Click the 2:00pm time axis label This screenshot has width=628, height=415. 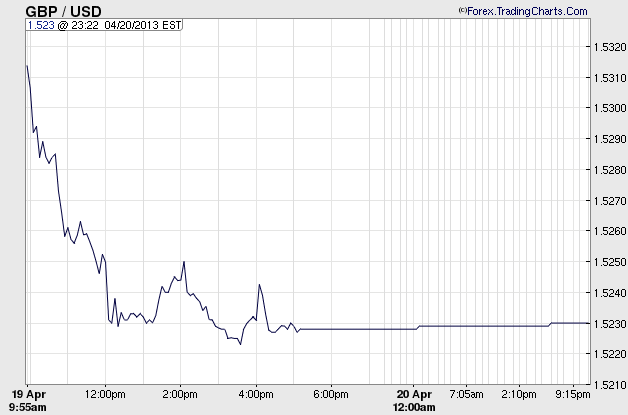(x=180, y=395)
